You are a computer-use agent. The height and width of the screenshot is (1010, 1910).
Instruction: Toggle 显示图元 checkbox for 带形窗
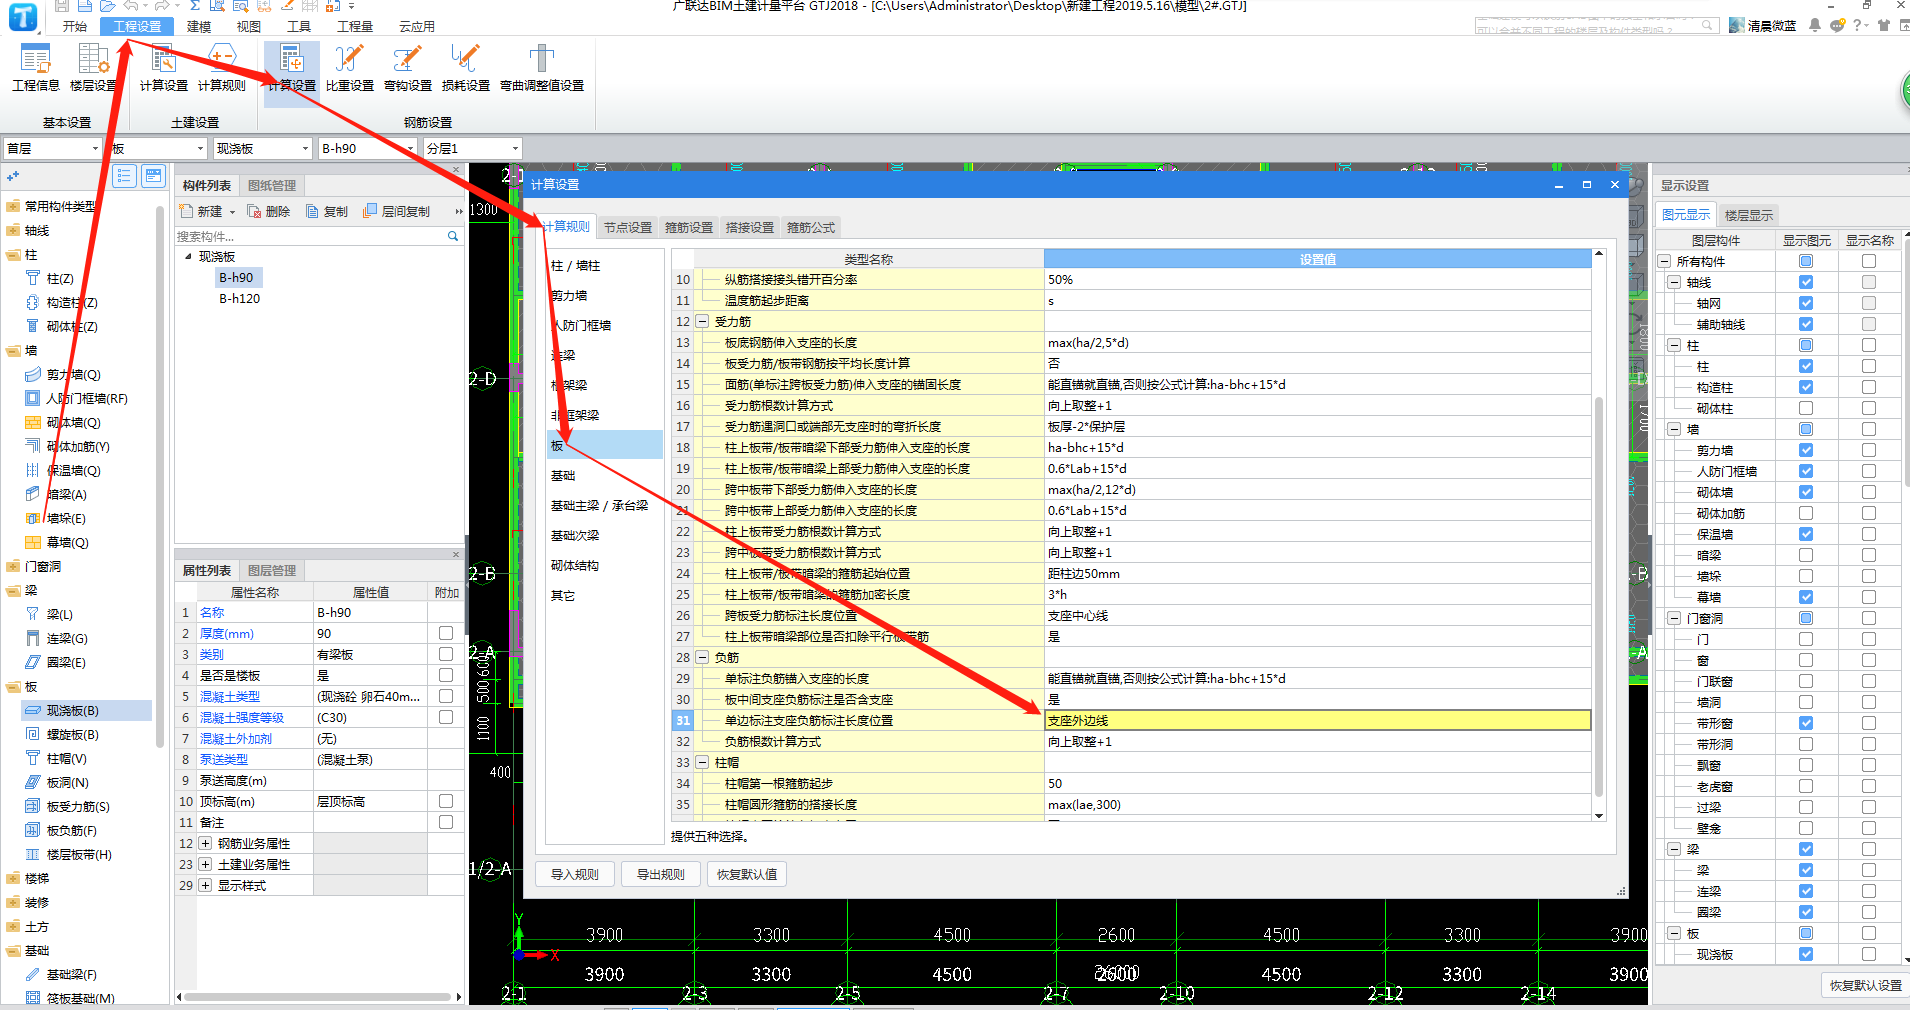point(1806,723)
